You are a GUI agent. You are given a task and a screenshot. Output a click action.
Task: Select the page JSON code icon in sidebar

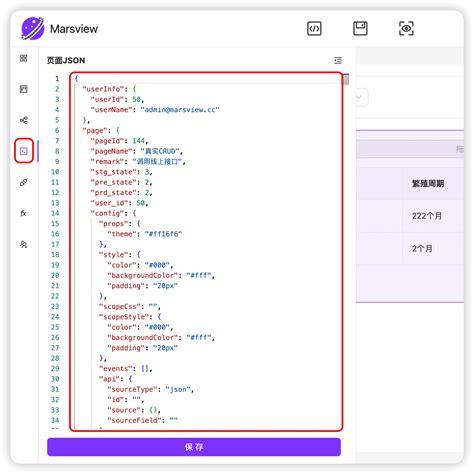(x=23, y=151)
